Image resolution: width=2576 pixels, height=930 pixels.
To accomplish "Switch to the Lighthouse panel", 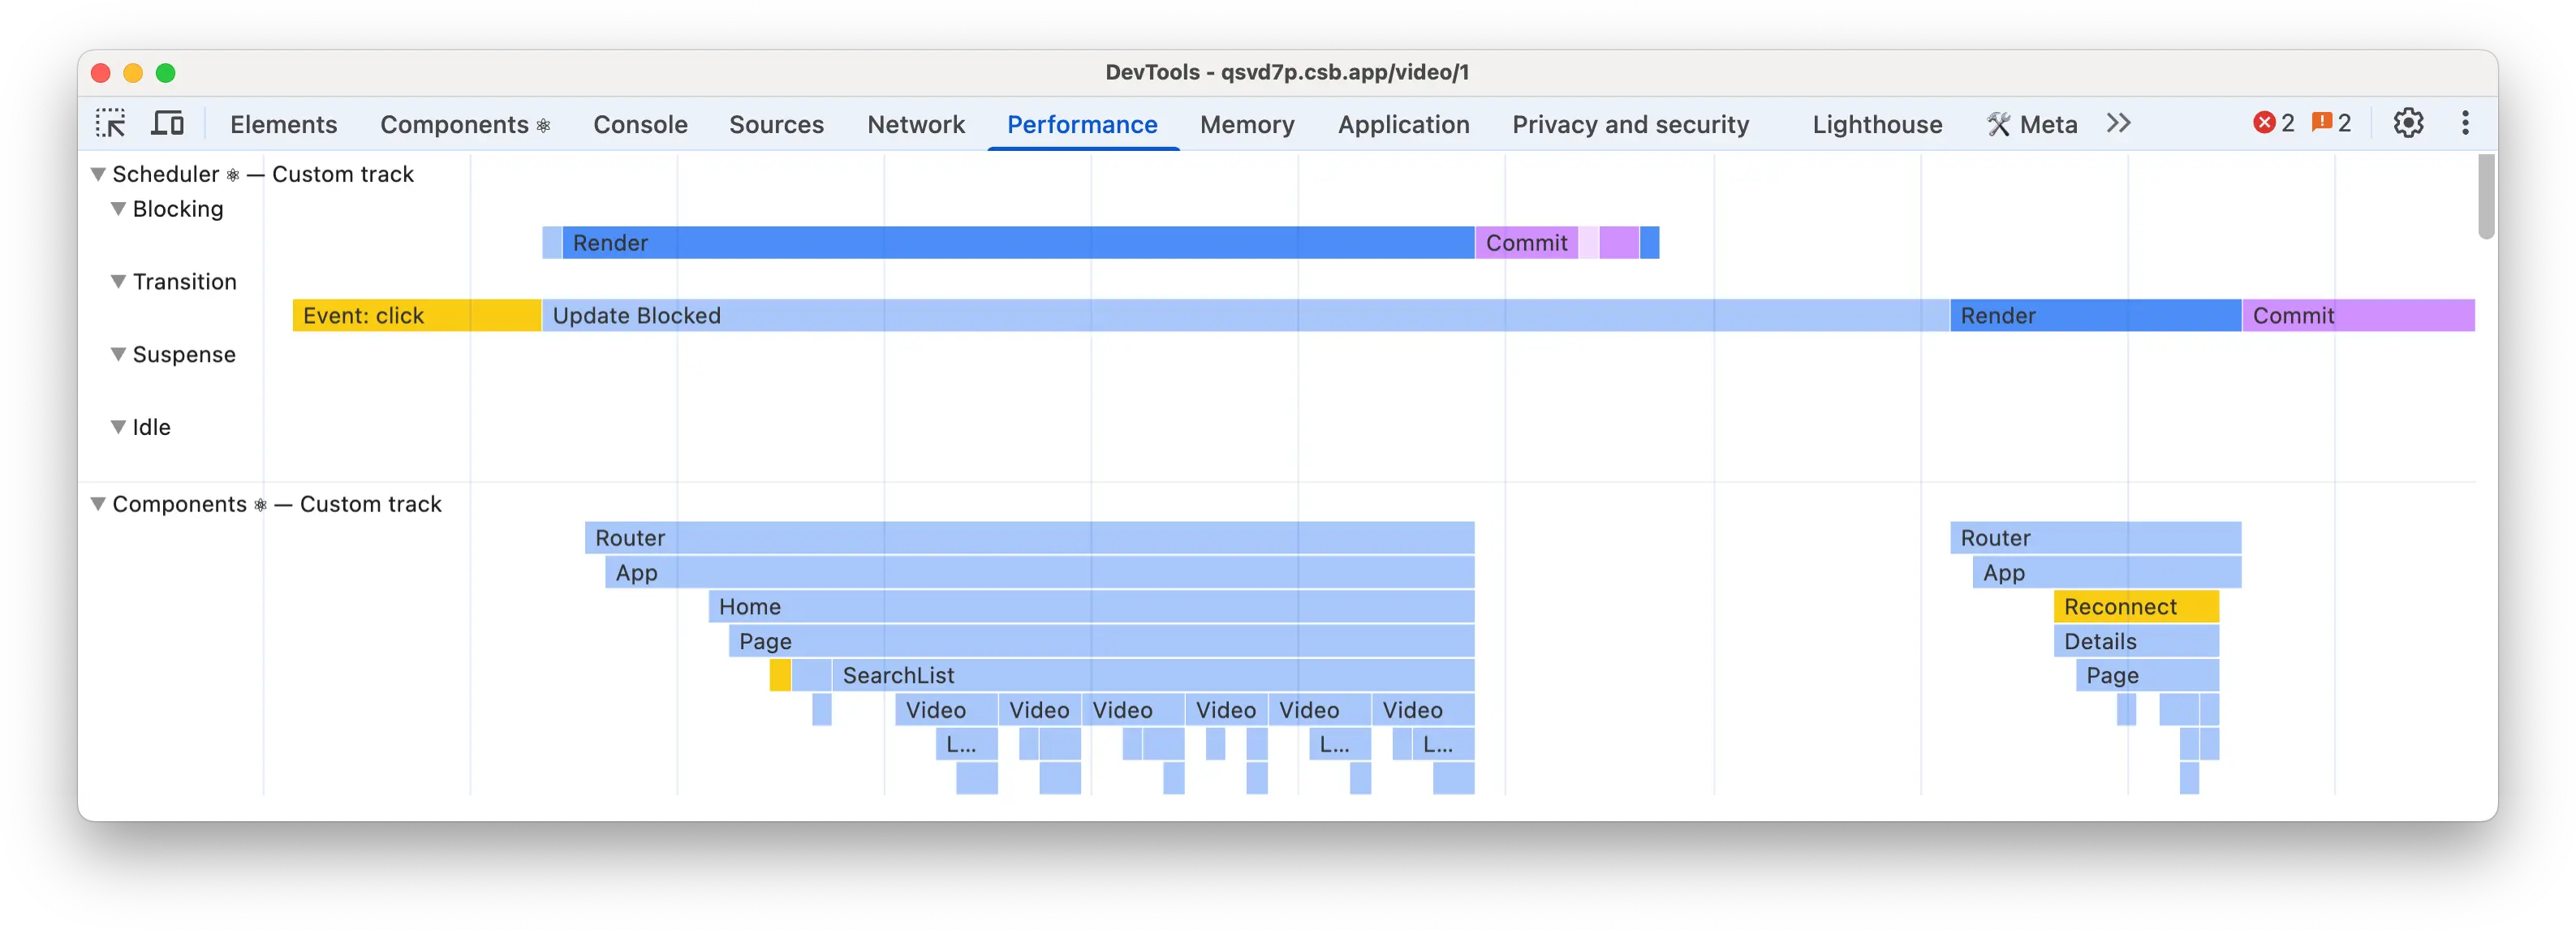I will [1877, 124].
